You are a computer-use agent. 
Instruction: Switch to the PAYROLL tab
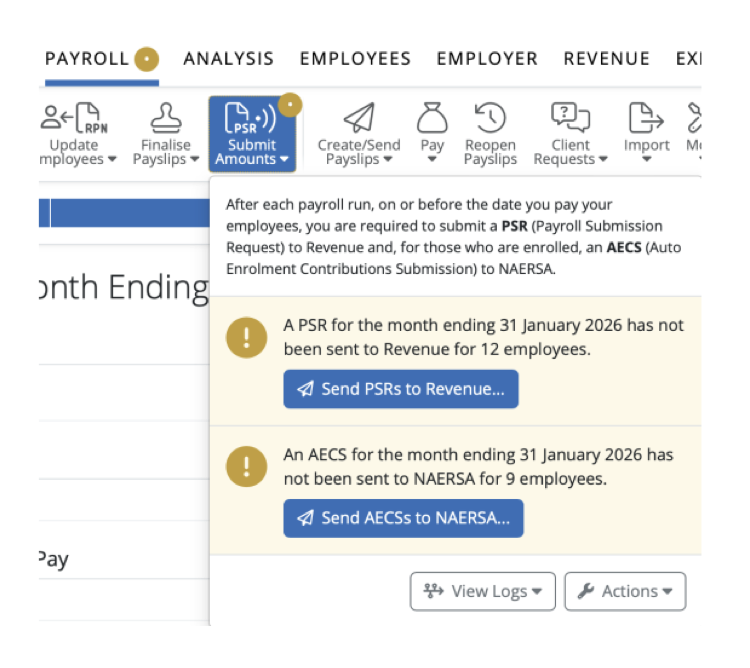coord(87,59)
